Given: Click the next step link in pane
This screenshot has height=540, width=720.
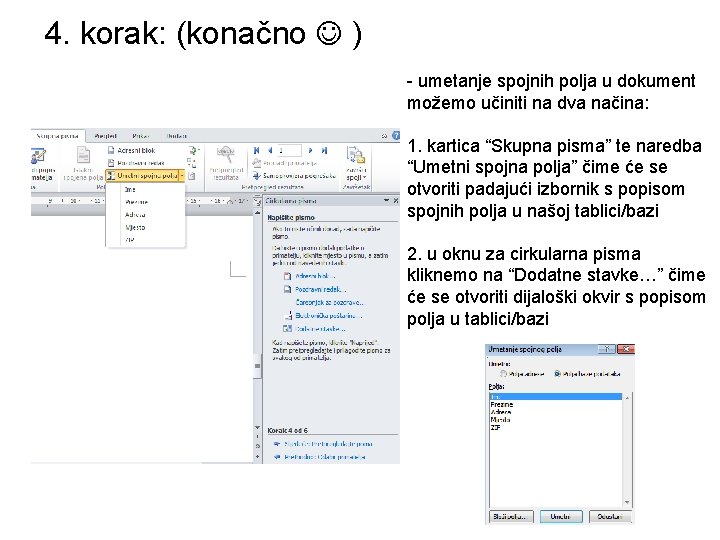Looking at the screenshot, I should coord(328,444).
